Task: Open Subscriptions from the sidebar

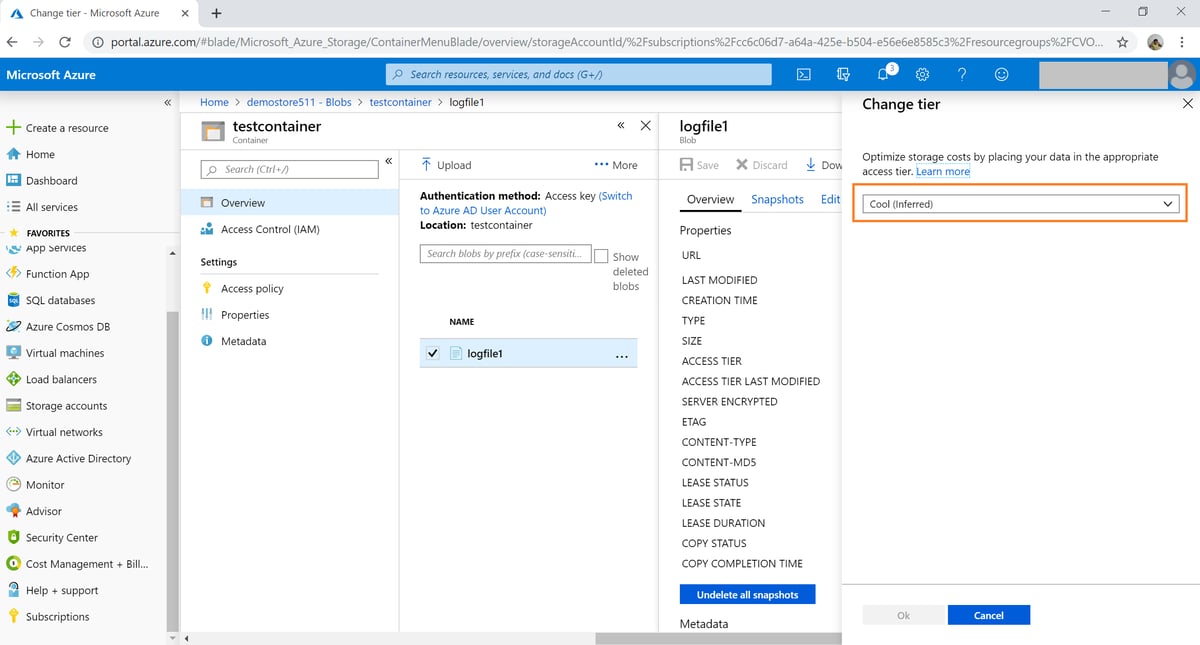Action: 57,617
